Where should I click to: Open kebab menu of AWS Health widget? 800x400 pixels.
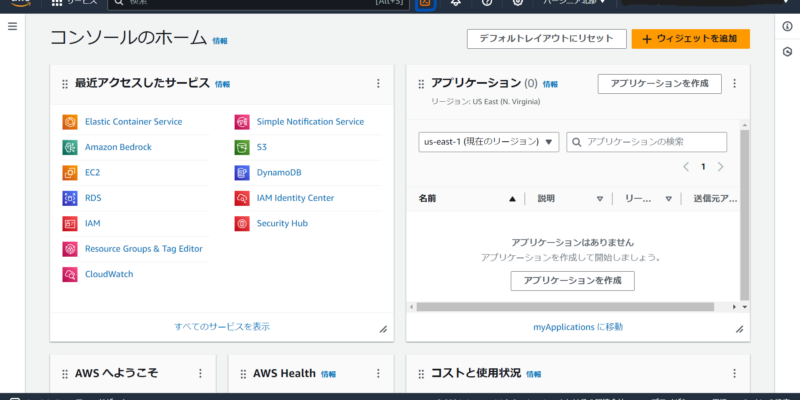(378, 373)
